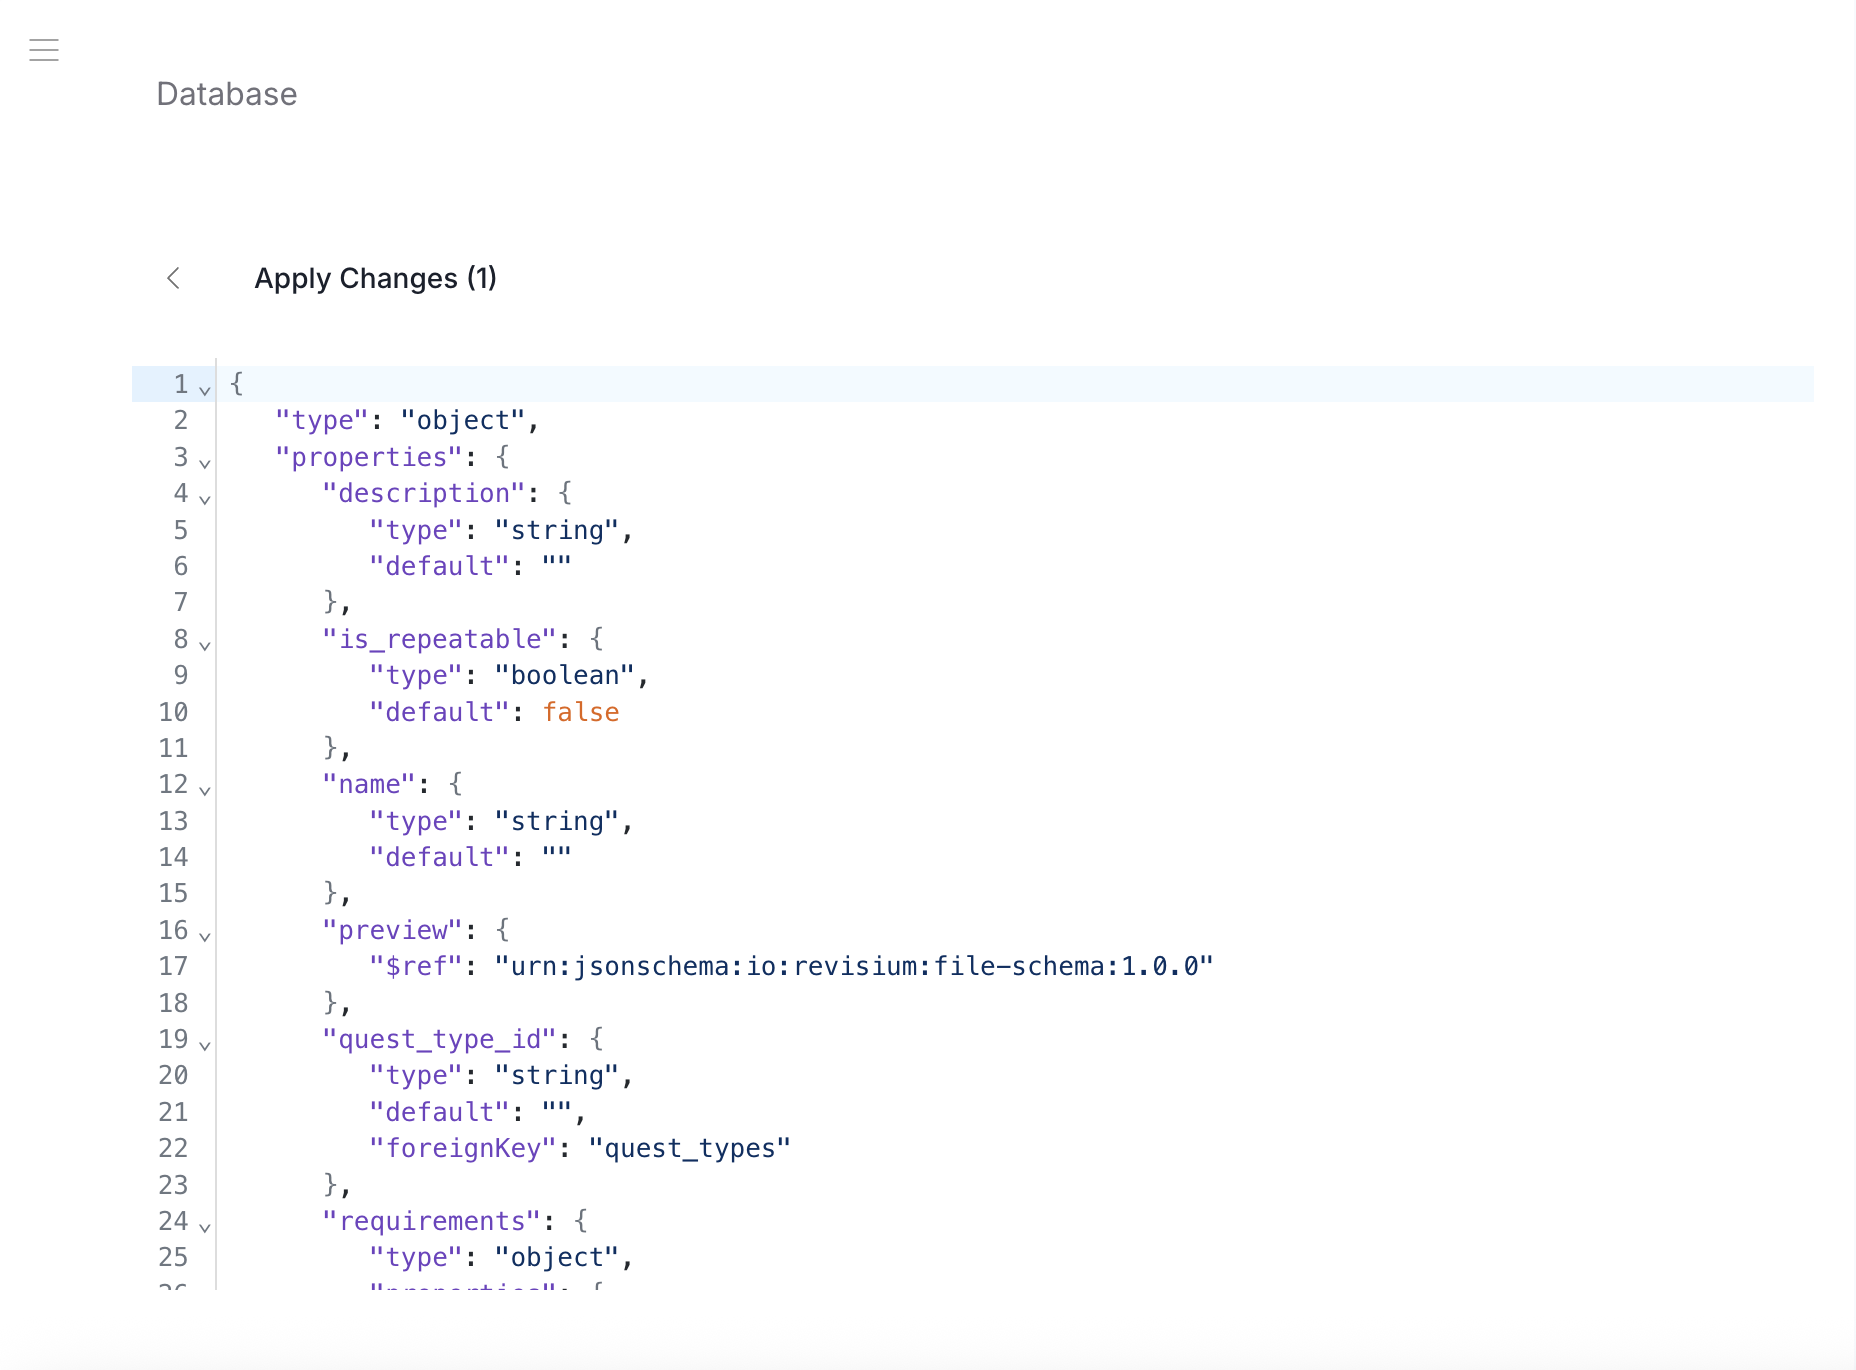1856x1370 pixels.
Task: Open the hamburger navigation menu
Action: pos(44,50)
